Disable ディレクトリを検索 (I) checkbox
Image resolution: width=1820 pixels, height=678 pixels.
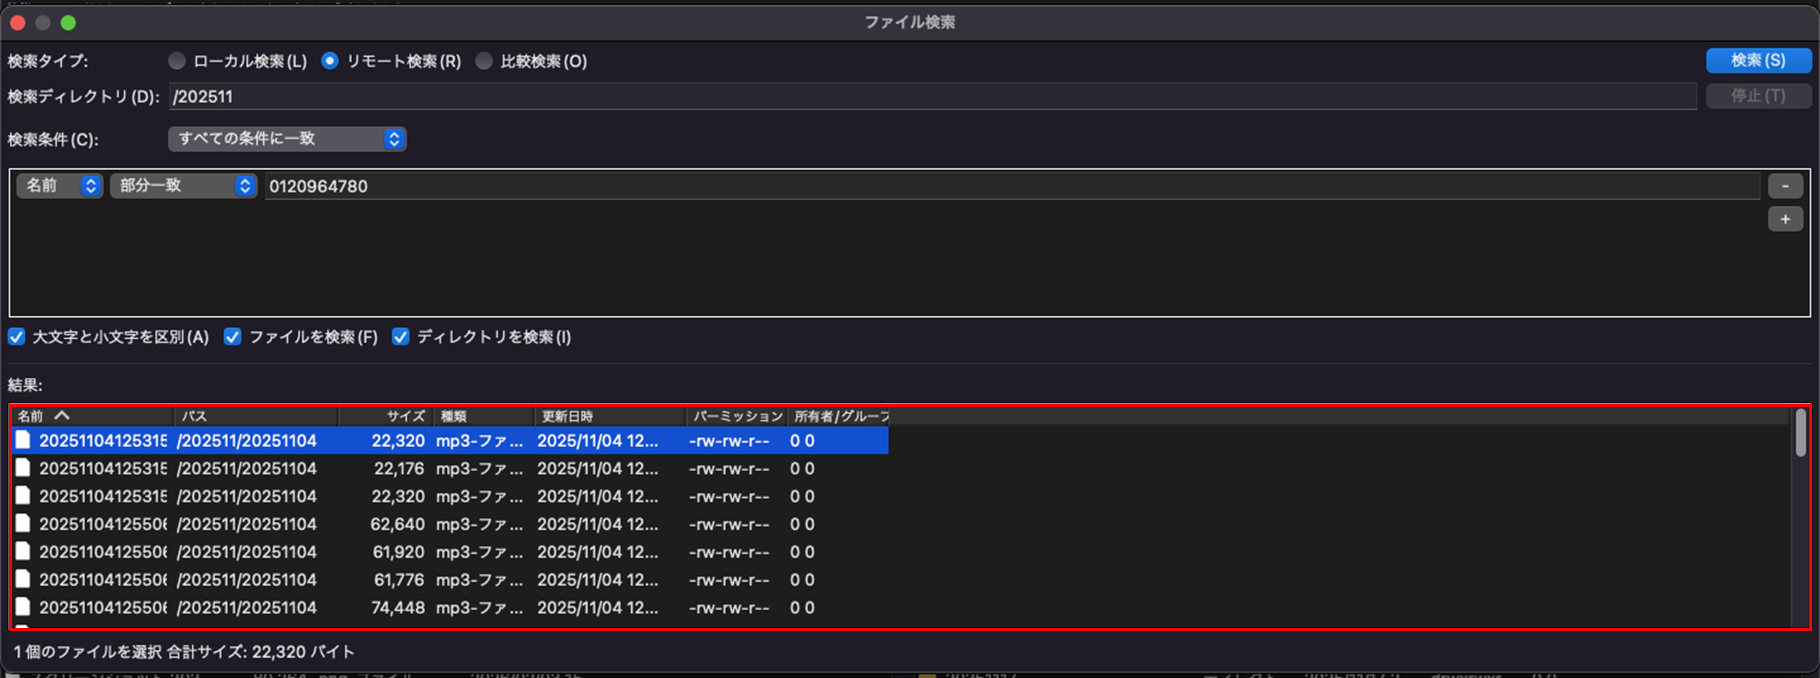pos(401,337)
